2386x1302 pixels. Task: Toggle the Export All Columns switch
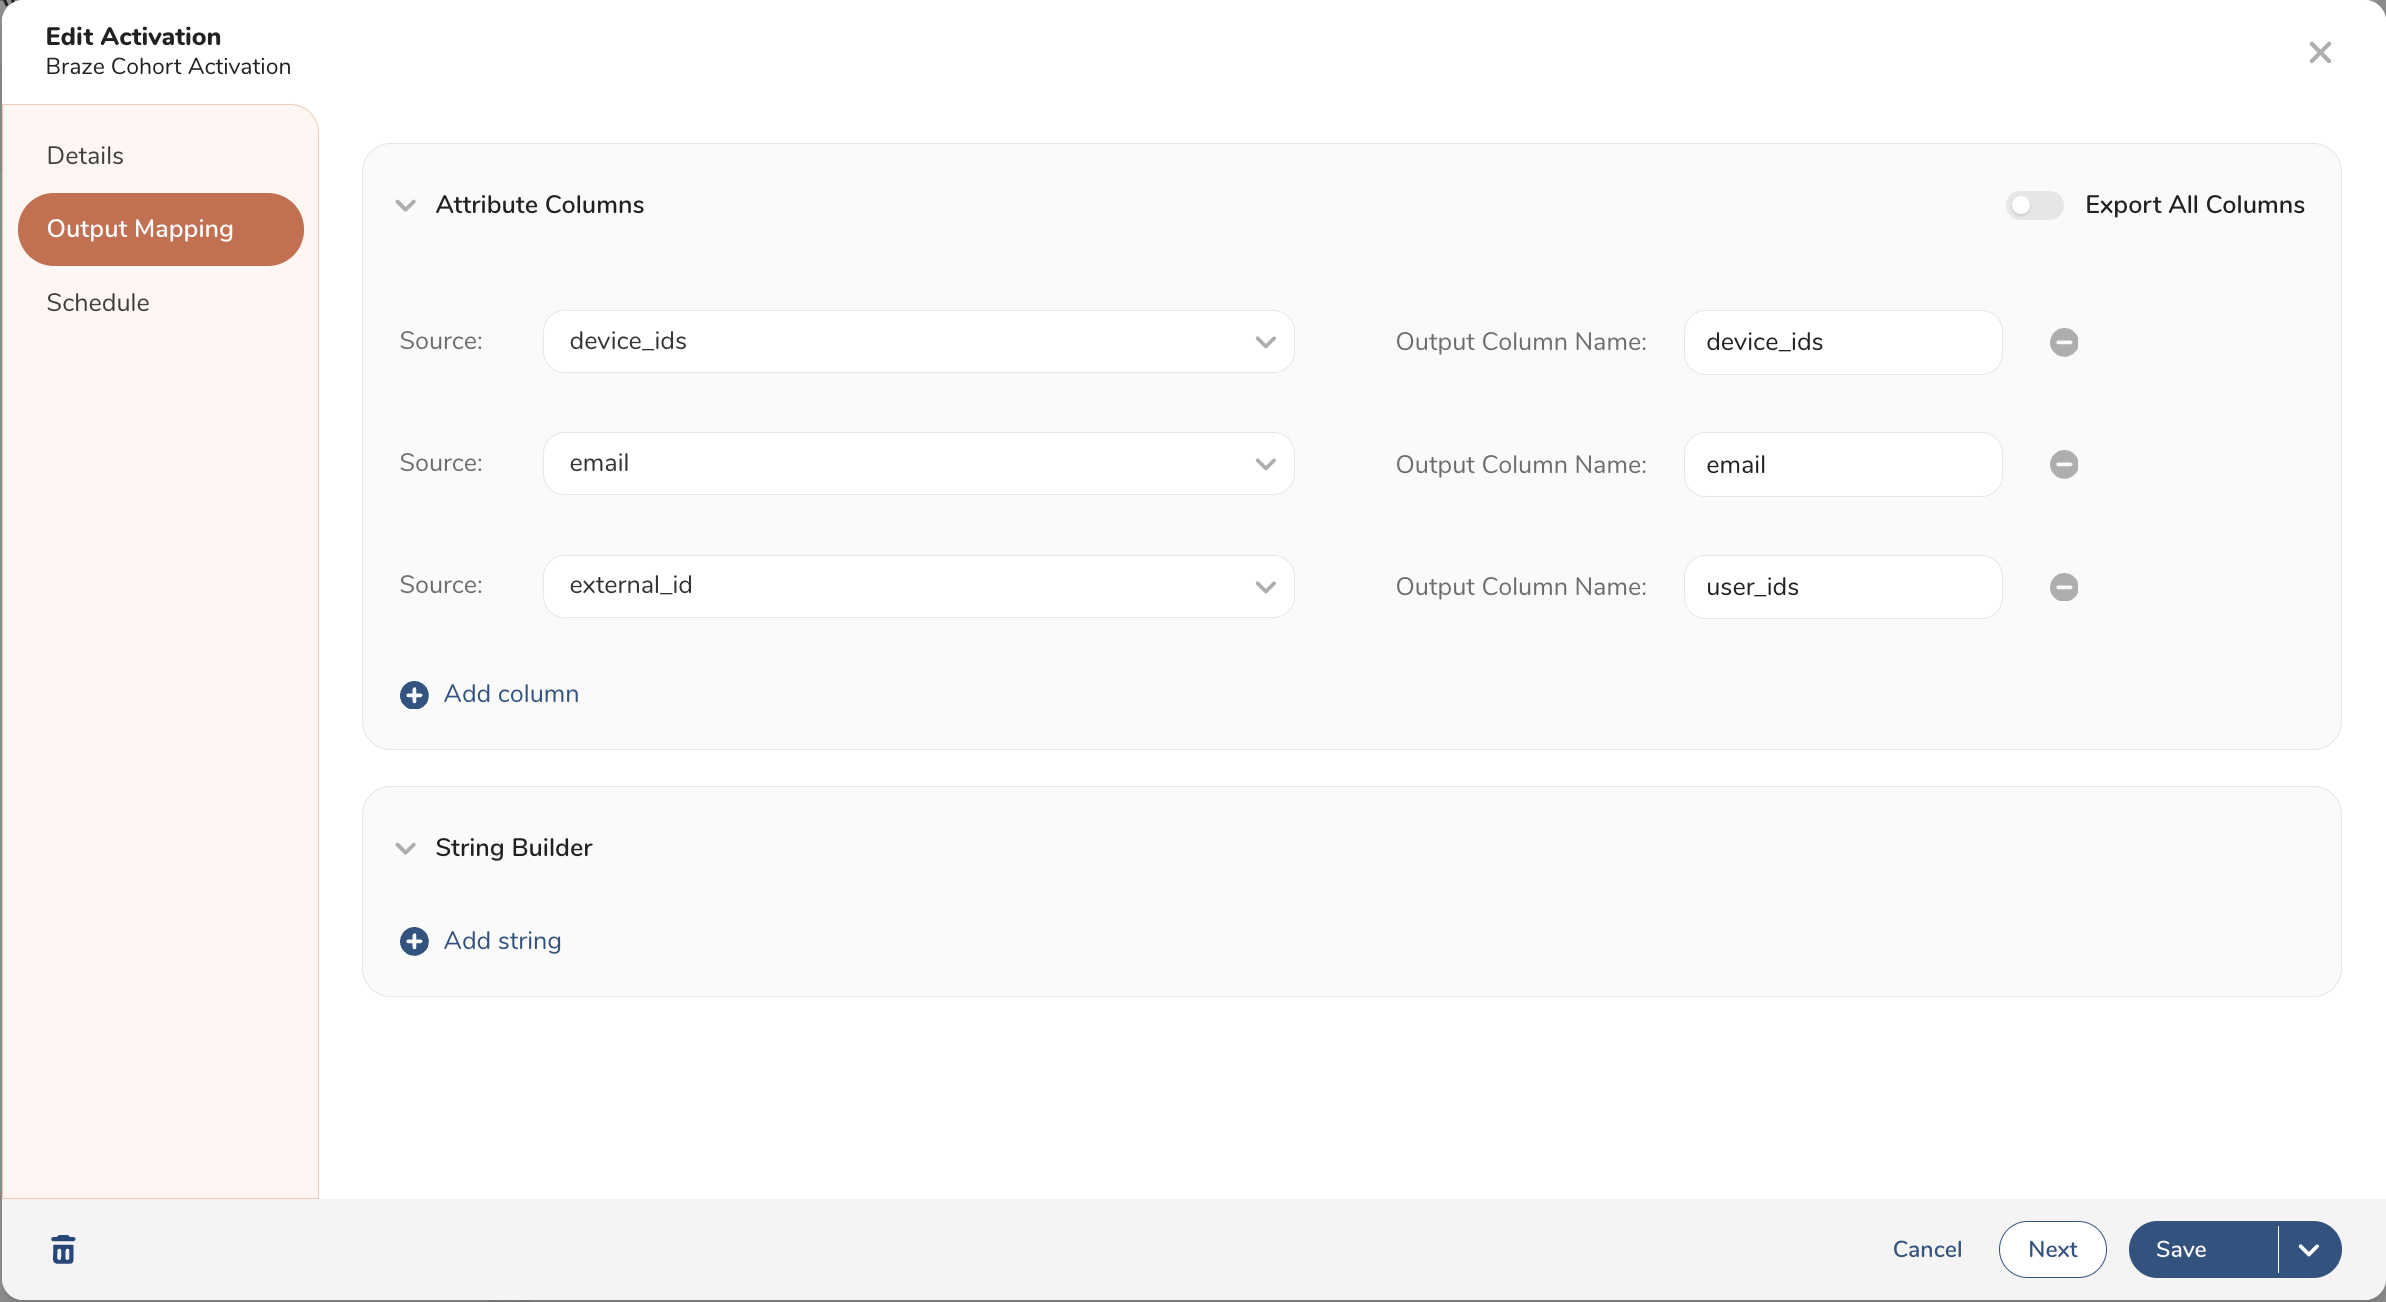click(x=2035, y=204)
